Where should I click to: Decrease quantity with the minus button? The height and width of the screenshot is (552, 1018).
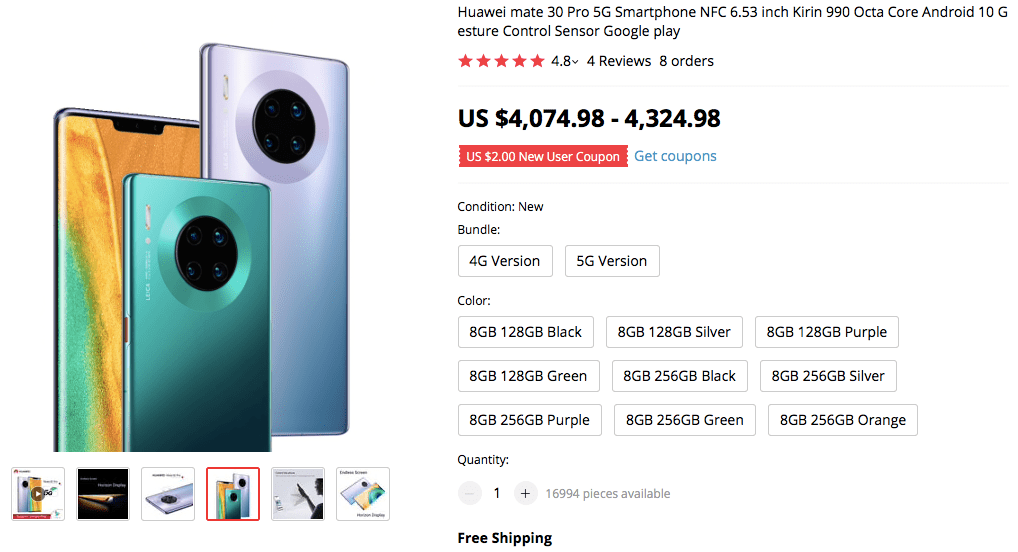click(x=469, y=493)
